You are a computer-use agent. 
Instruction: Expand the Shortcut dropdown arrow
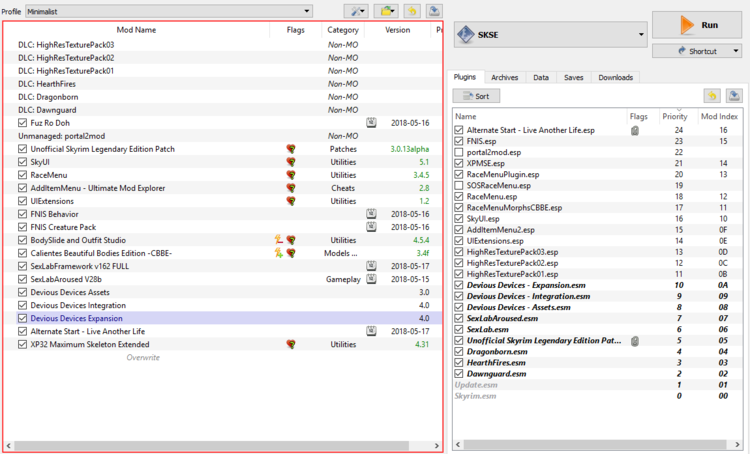click(x=736, y=51)
